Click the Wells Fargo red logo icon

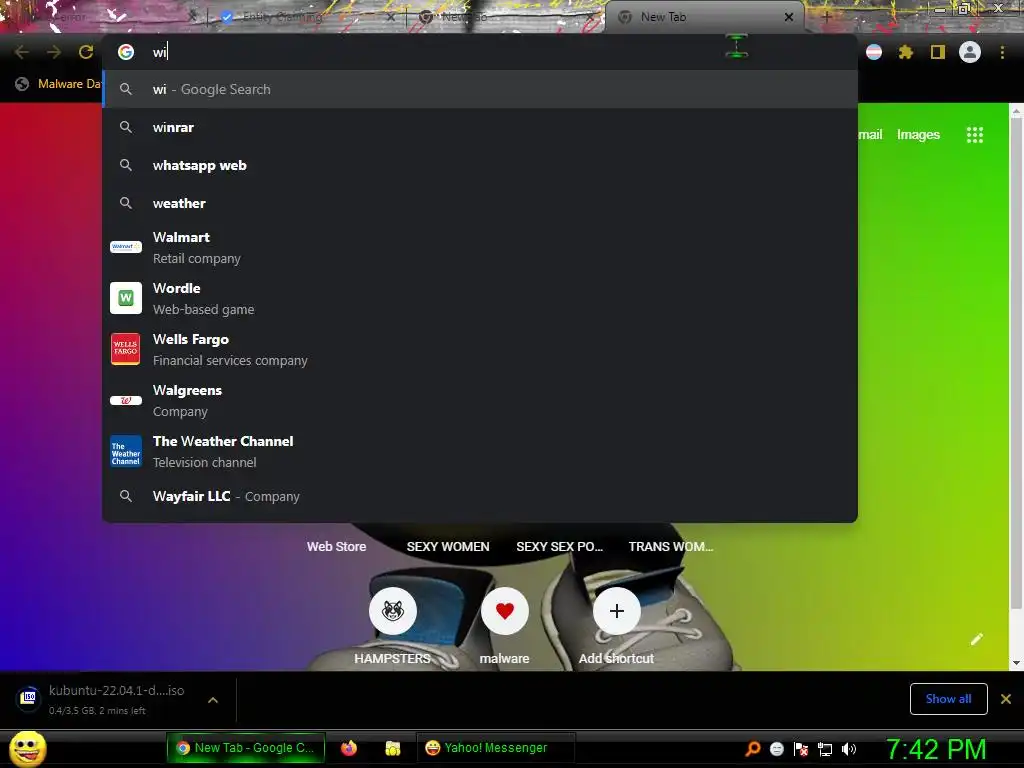[126, 349]
